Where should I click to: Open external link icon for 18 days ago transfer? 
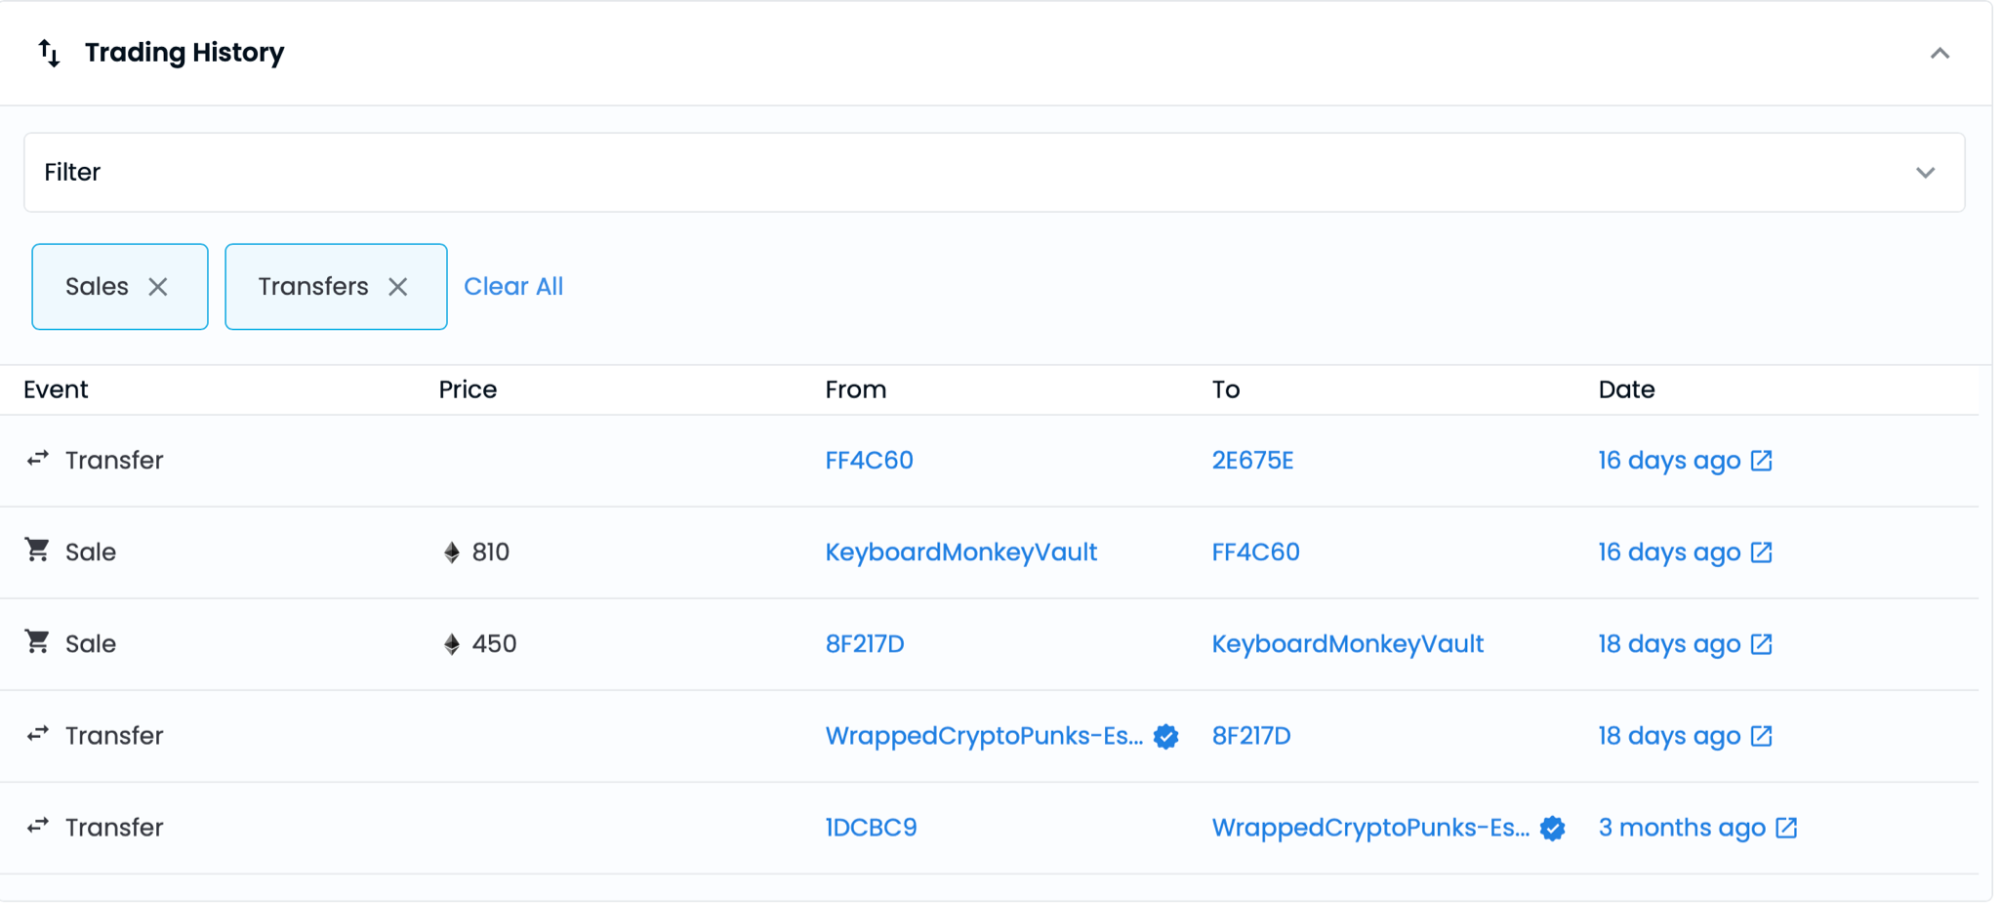pos(1761,736)
